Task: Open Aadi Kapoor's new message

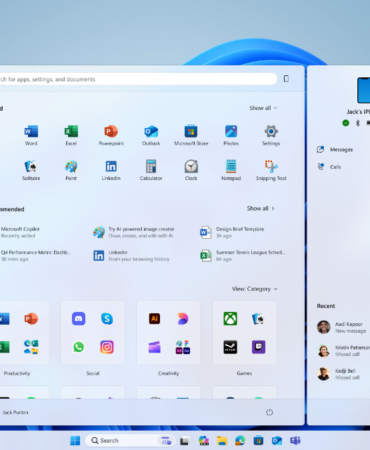Action: click(x=342, y=327)
